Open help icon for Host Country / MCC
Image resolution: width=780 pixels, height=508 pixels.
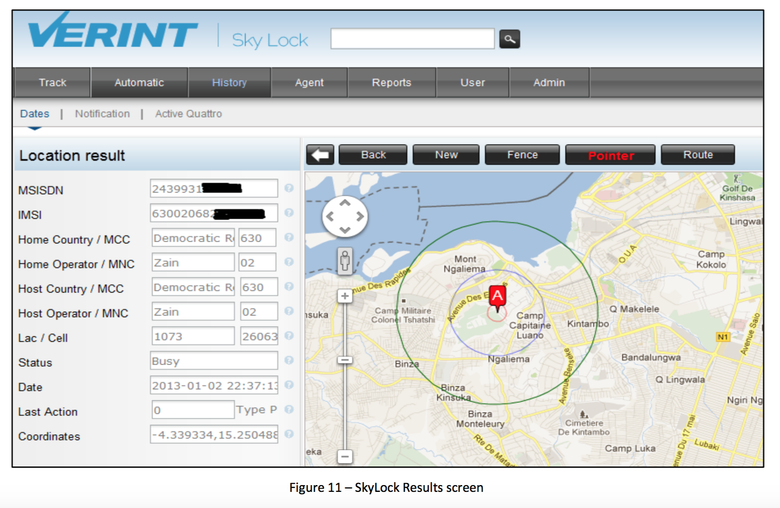pos(289,287)
